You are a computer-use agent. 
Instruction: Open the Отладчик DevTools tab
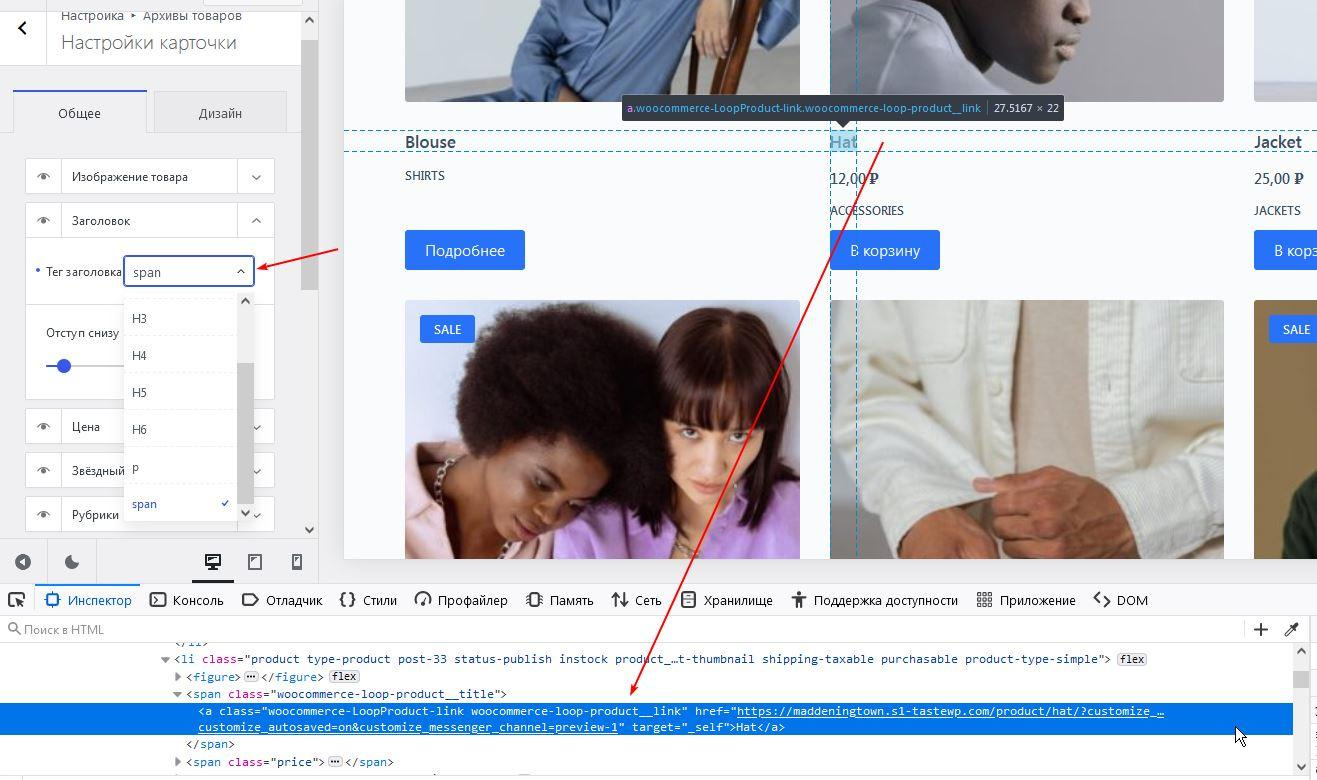click(x=282, y=600)
